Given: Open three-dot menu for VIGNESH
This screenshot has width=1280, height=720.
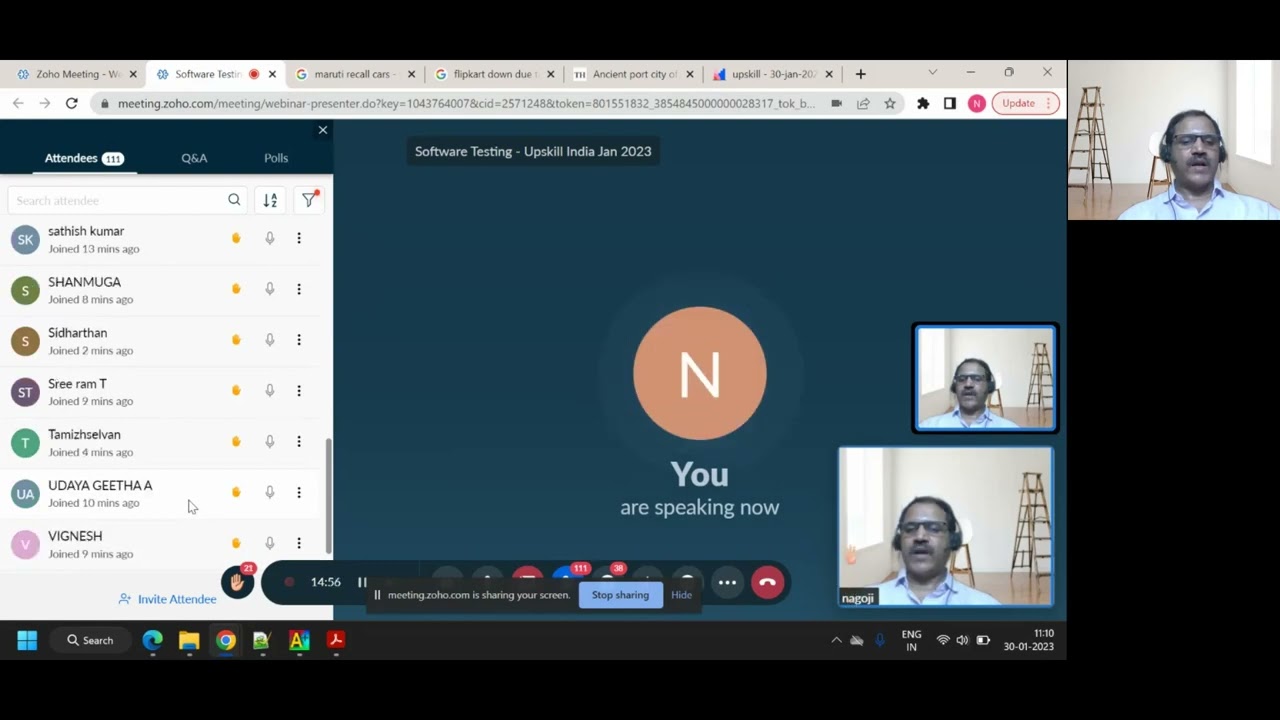Looking at the screenshot, I should tap(298, 543).
